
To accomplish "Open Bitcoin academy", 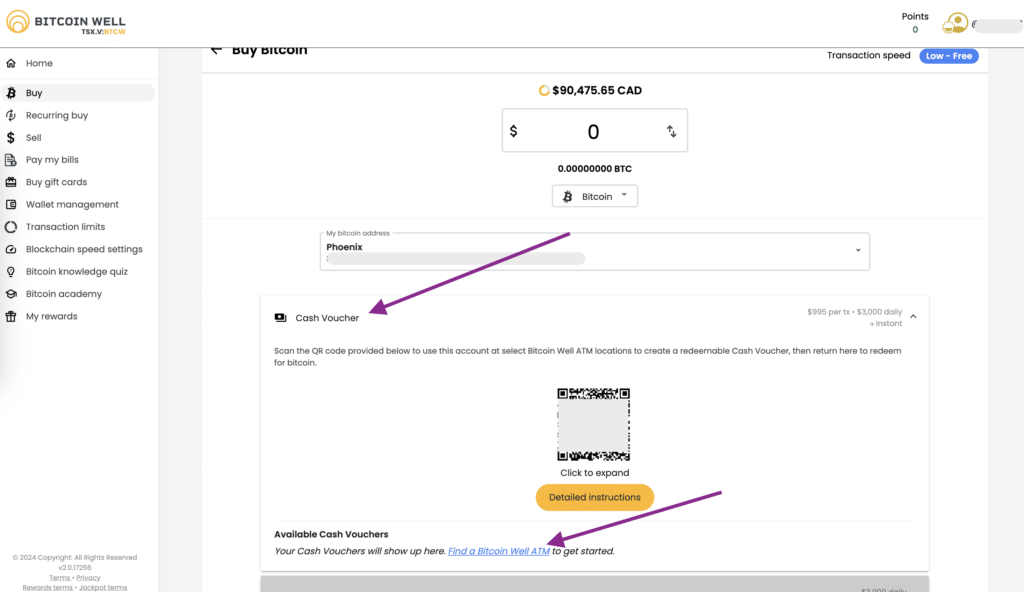I will coord(64,294).
